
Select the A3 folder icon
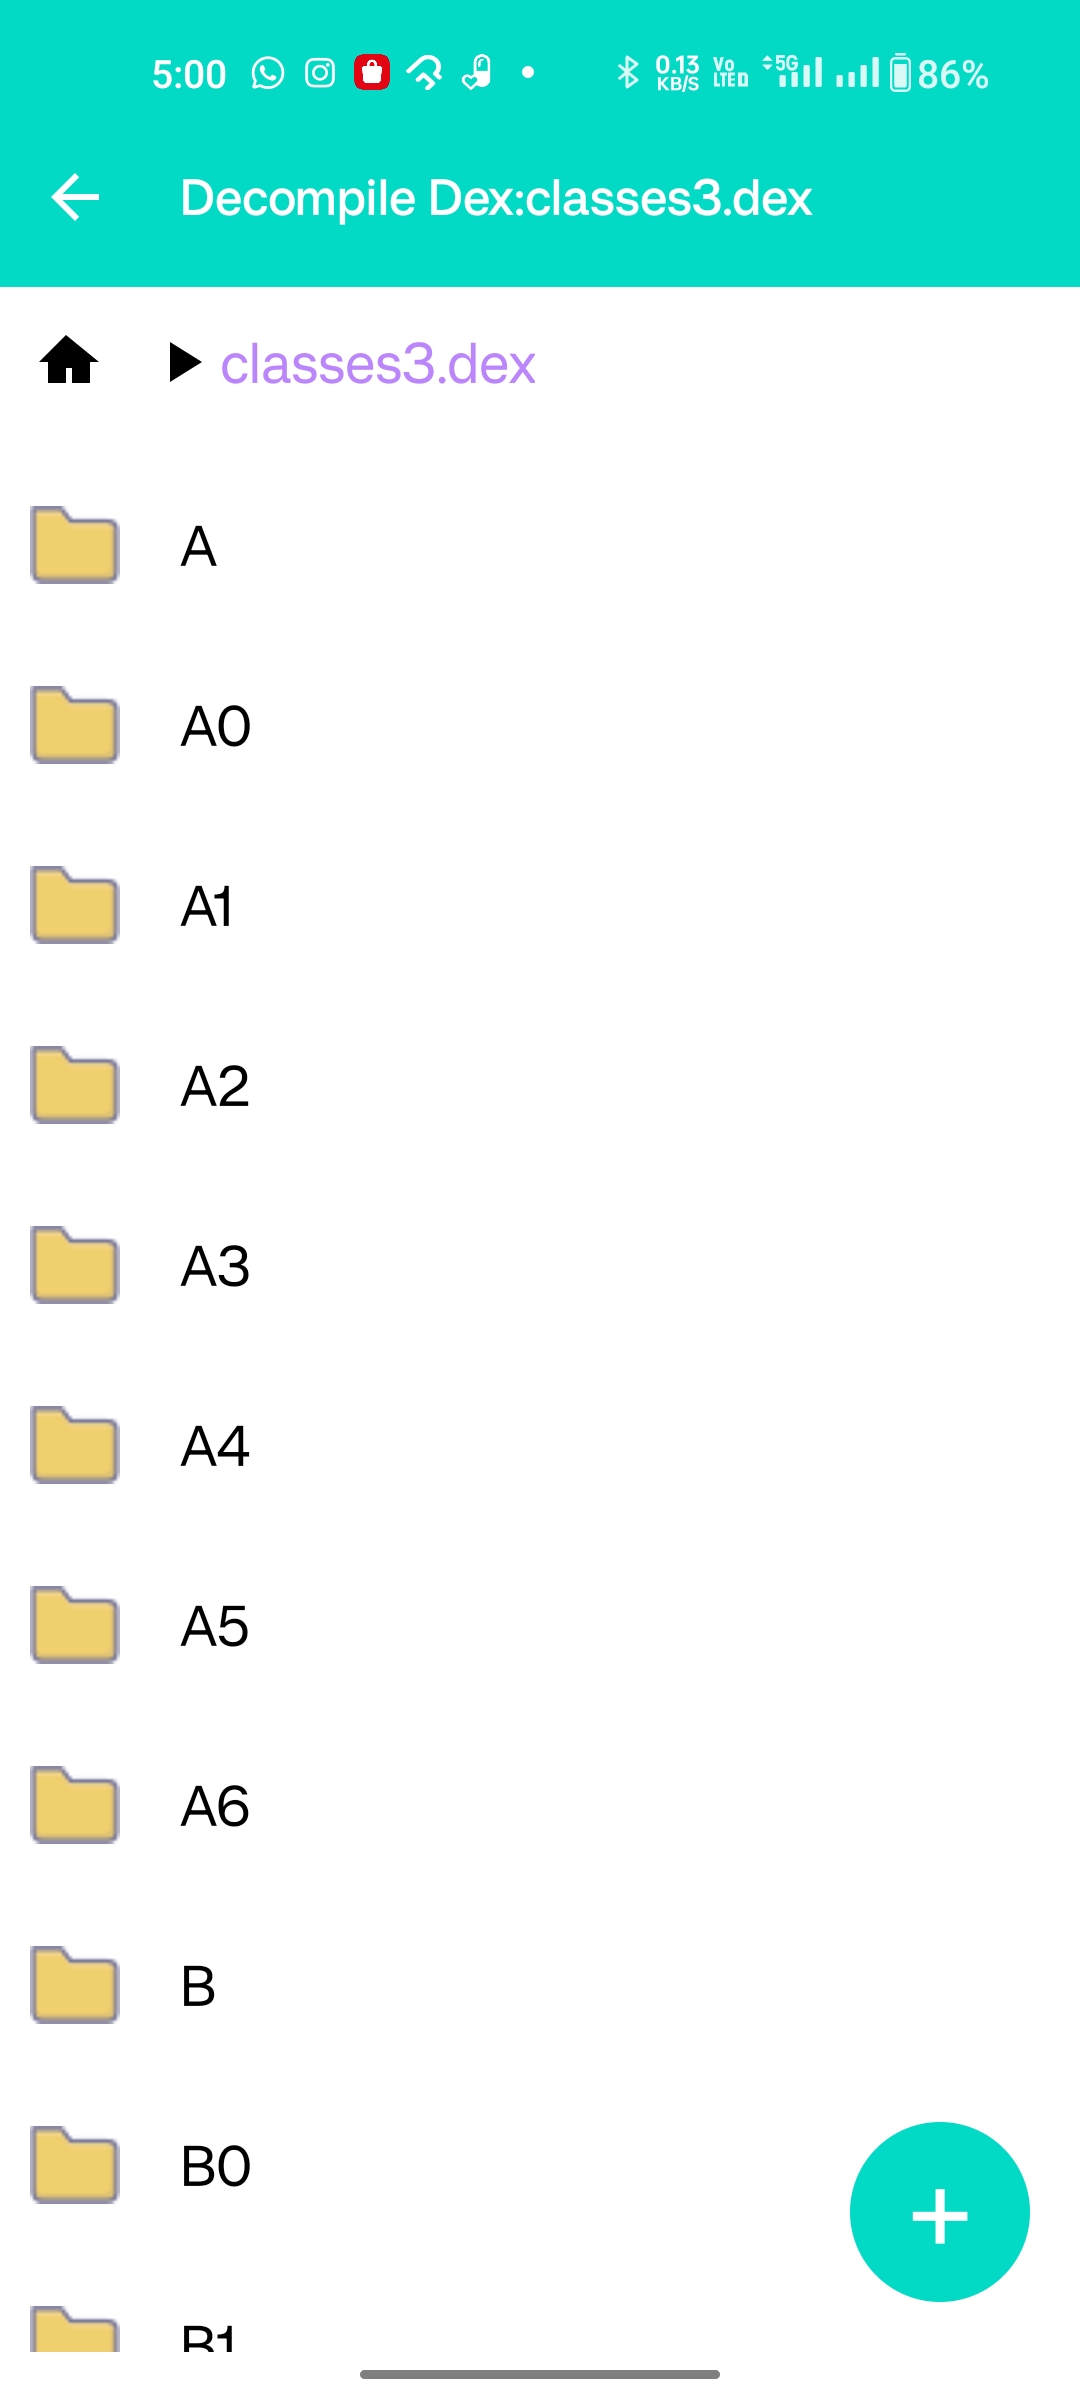point(75,1265)
